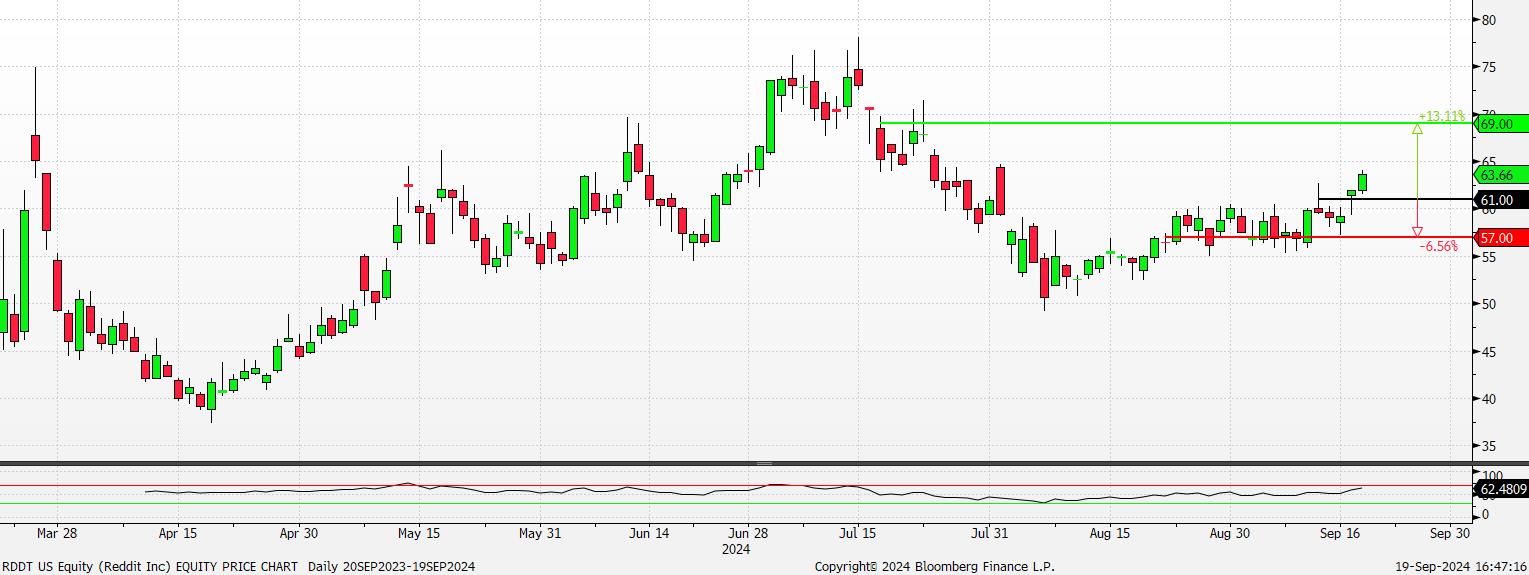Click the pane divider grip handle

[x=764, y=464]
